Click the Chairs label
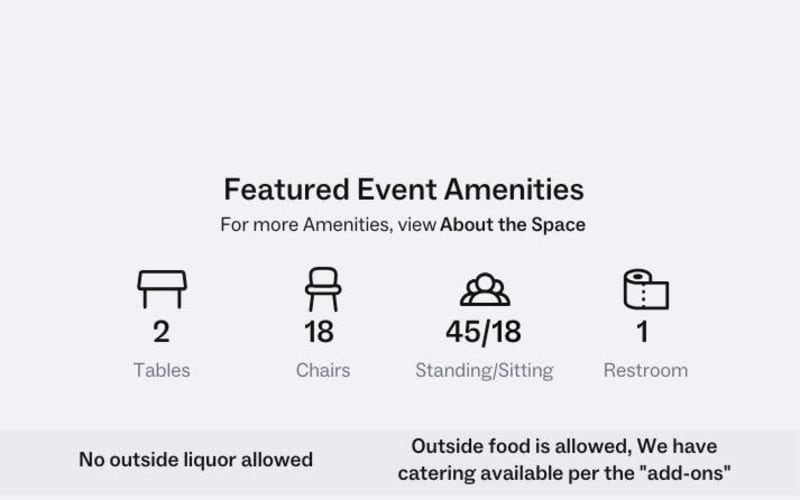The width and height of the screenshot is (800, 500). pyautogui.click(x=323, y=370)
